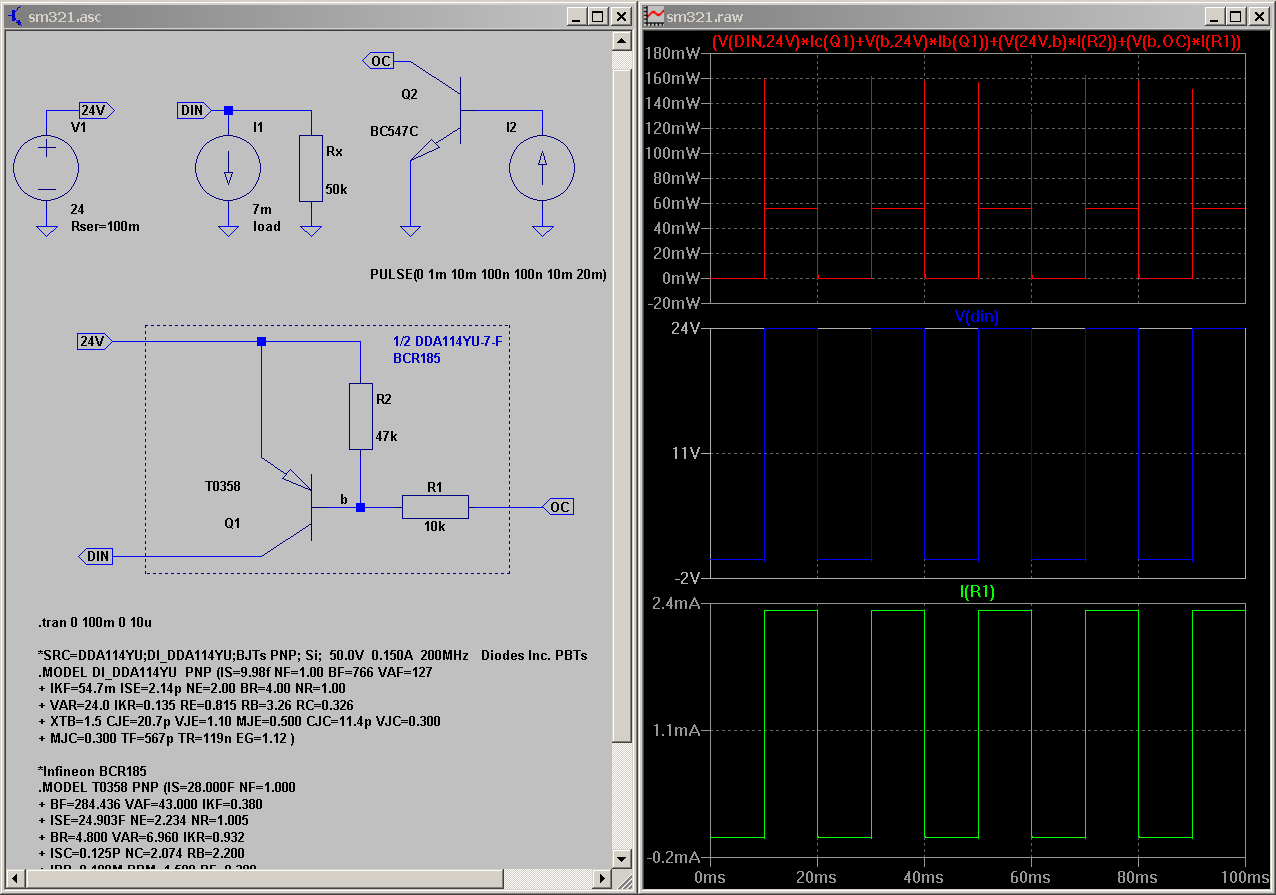
Task: Click the red power expression trace label
Action: [977, 41]
